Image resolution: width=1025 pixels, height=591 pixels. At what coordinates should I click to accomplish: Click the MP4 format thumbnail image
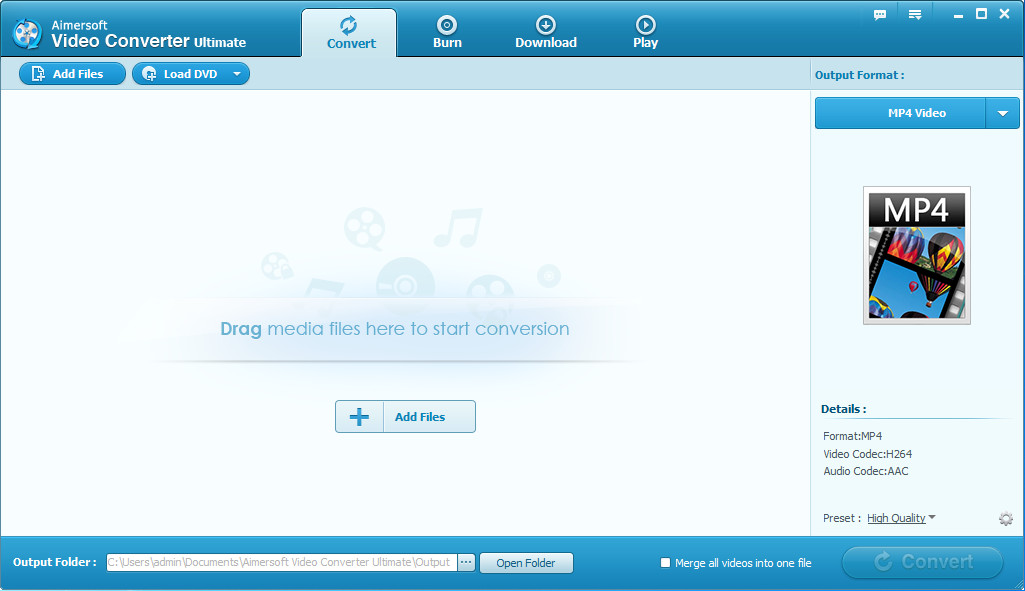pyautogui.click(x=916, y=255)
